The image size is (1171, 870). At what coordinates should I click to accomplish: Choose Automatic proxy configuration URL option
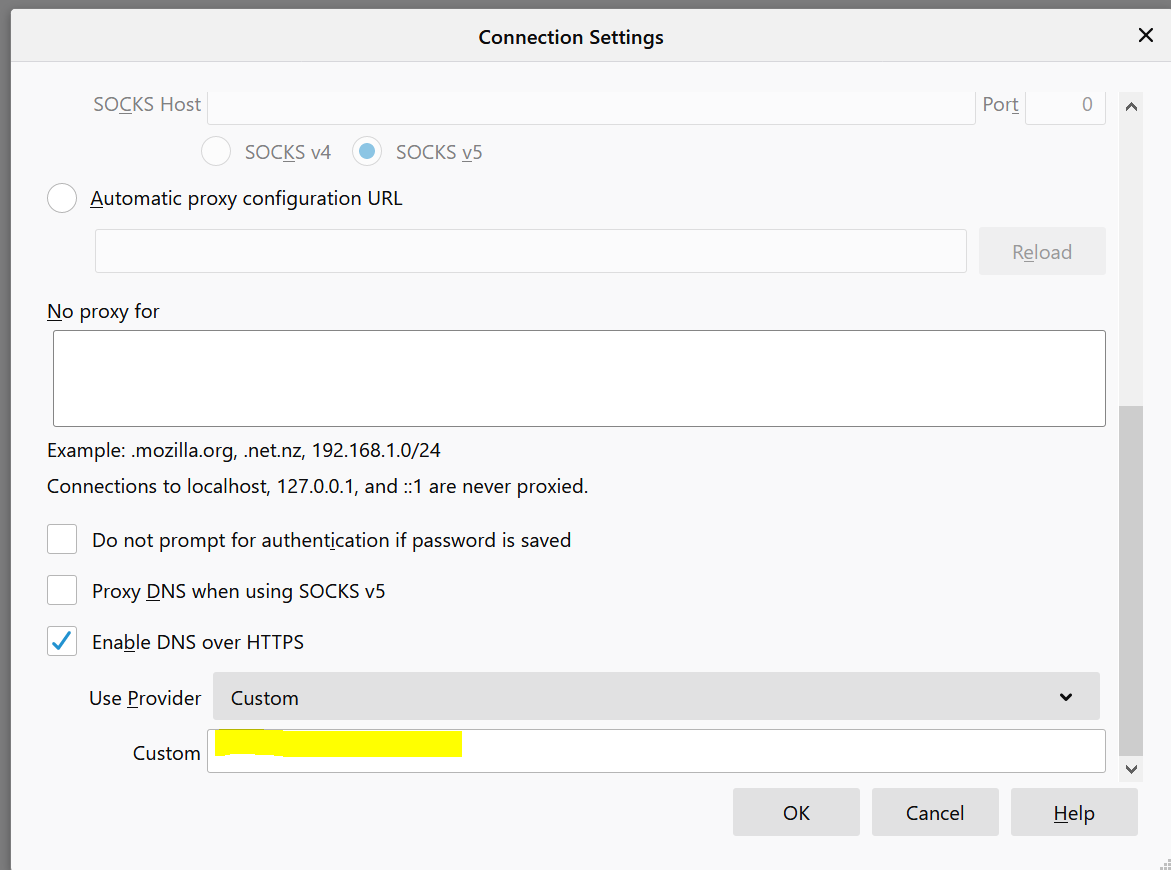[x=62, y=198]
